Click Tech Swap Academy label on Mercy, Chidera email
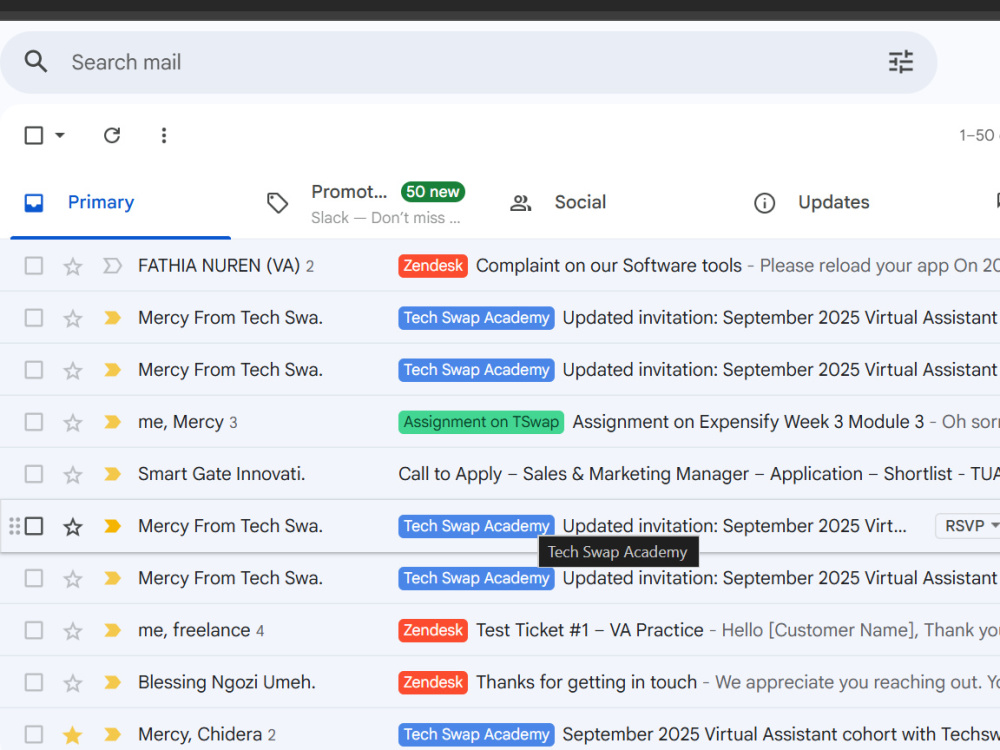The width and height of the screenshot is (1000, 750). [x=476, y=735]
